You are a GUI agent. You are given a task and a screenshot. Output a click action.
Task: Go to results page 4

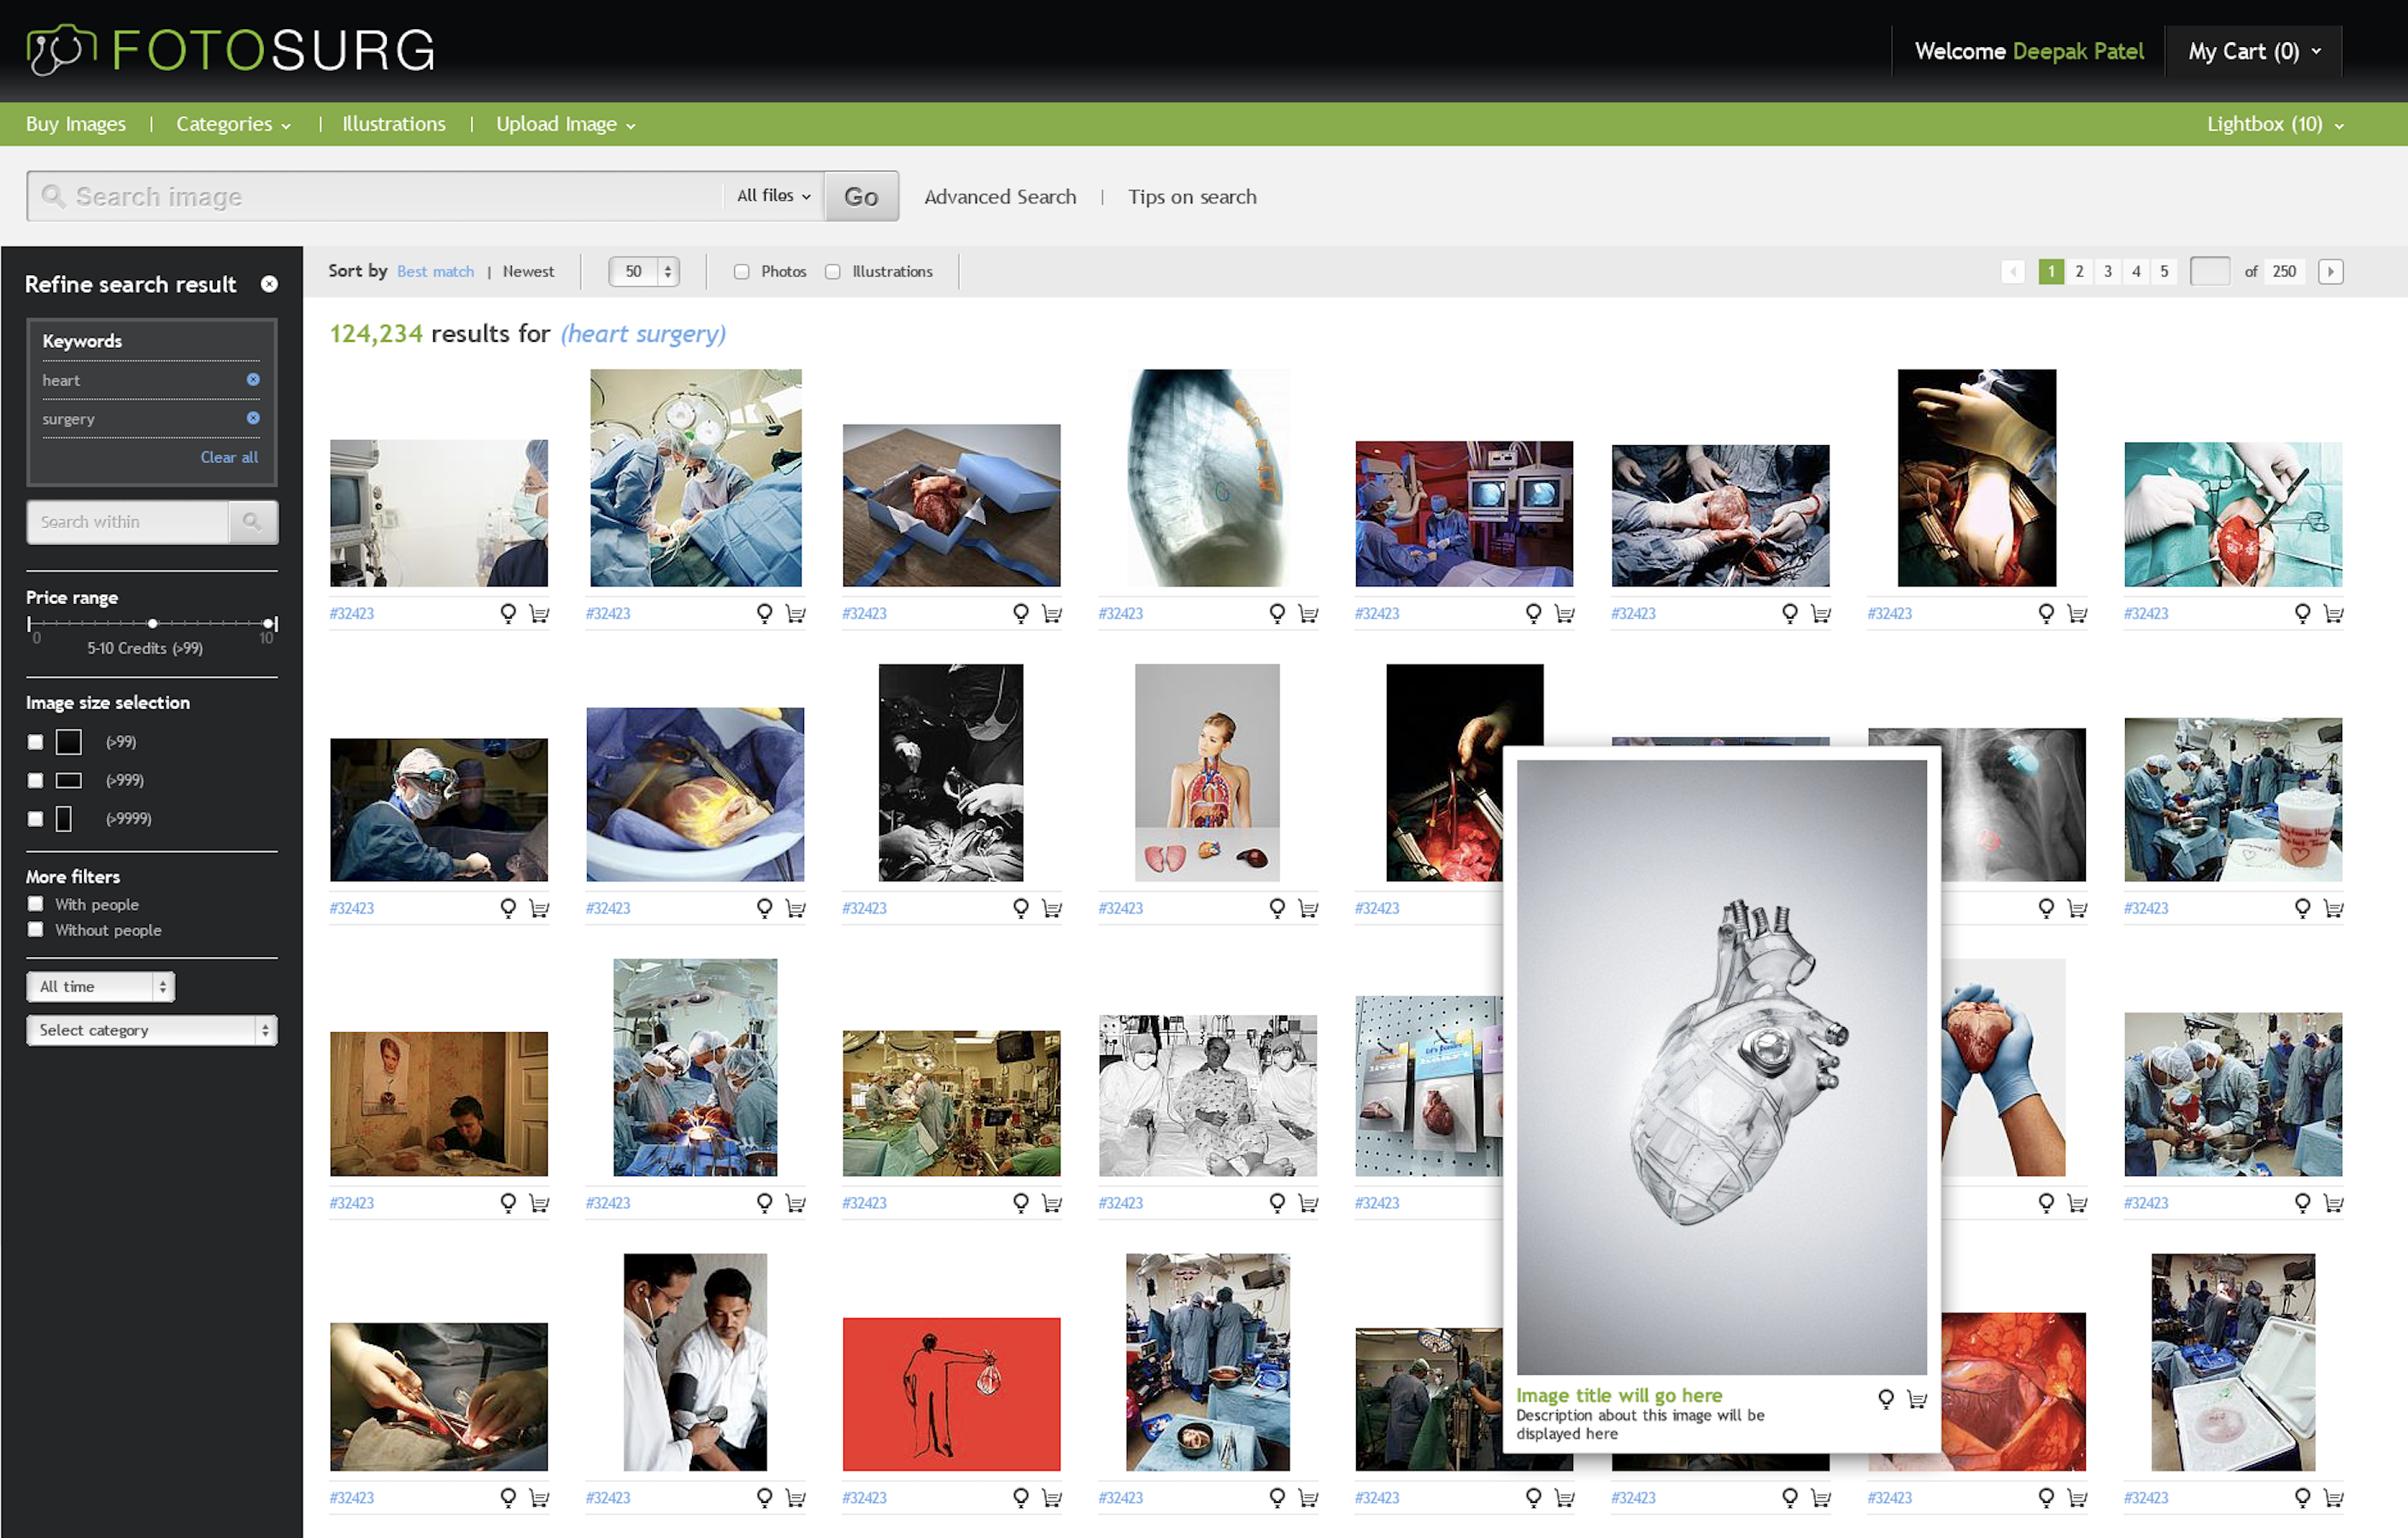coord(2136,271)
